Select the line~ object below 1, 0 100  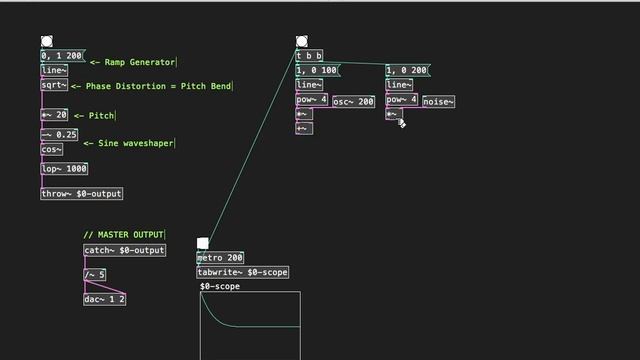[x=309, y=85]
